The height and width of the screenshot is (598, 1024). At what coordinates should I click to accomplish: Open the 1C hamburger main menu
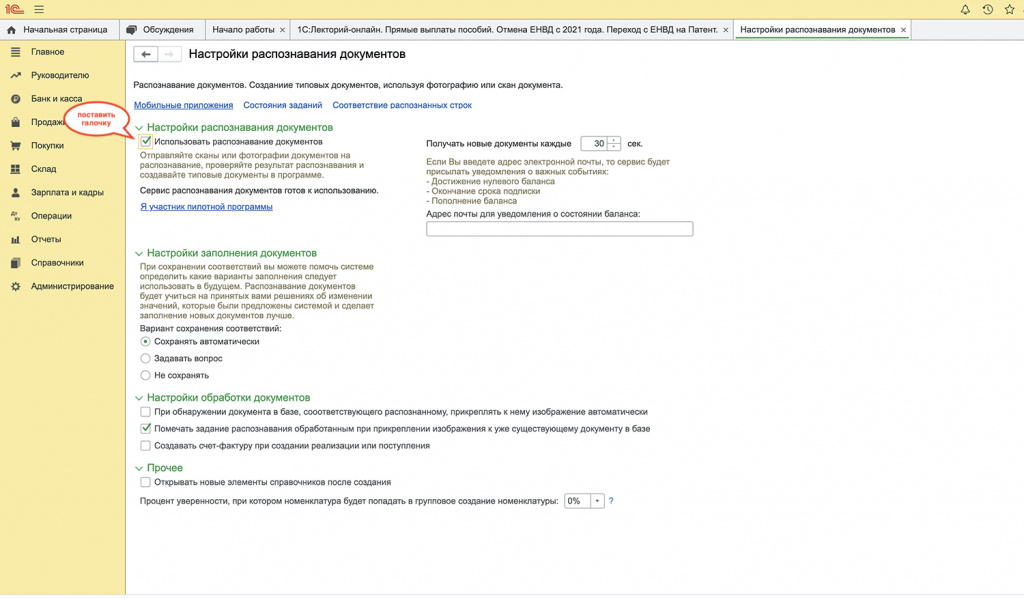(39, 10)
